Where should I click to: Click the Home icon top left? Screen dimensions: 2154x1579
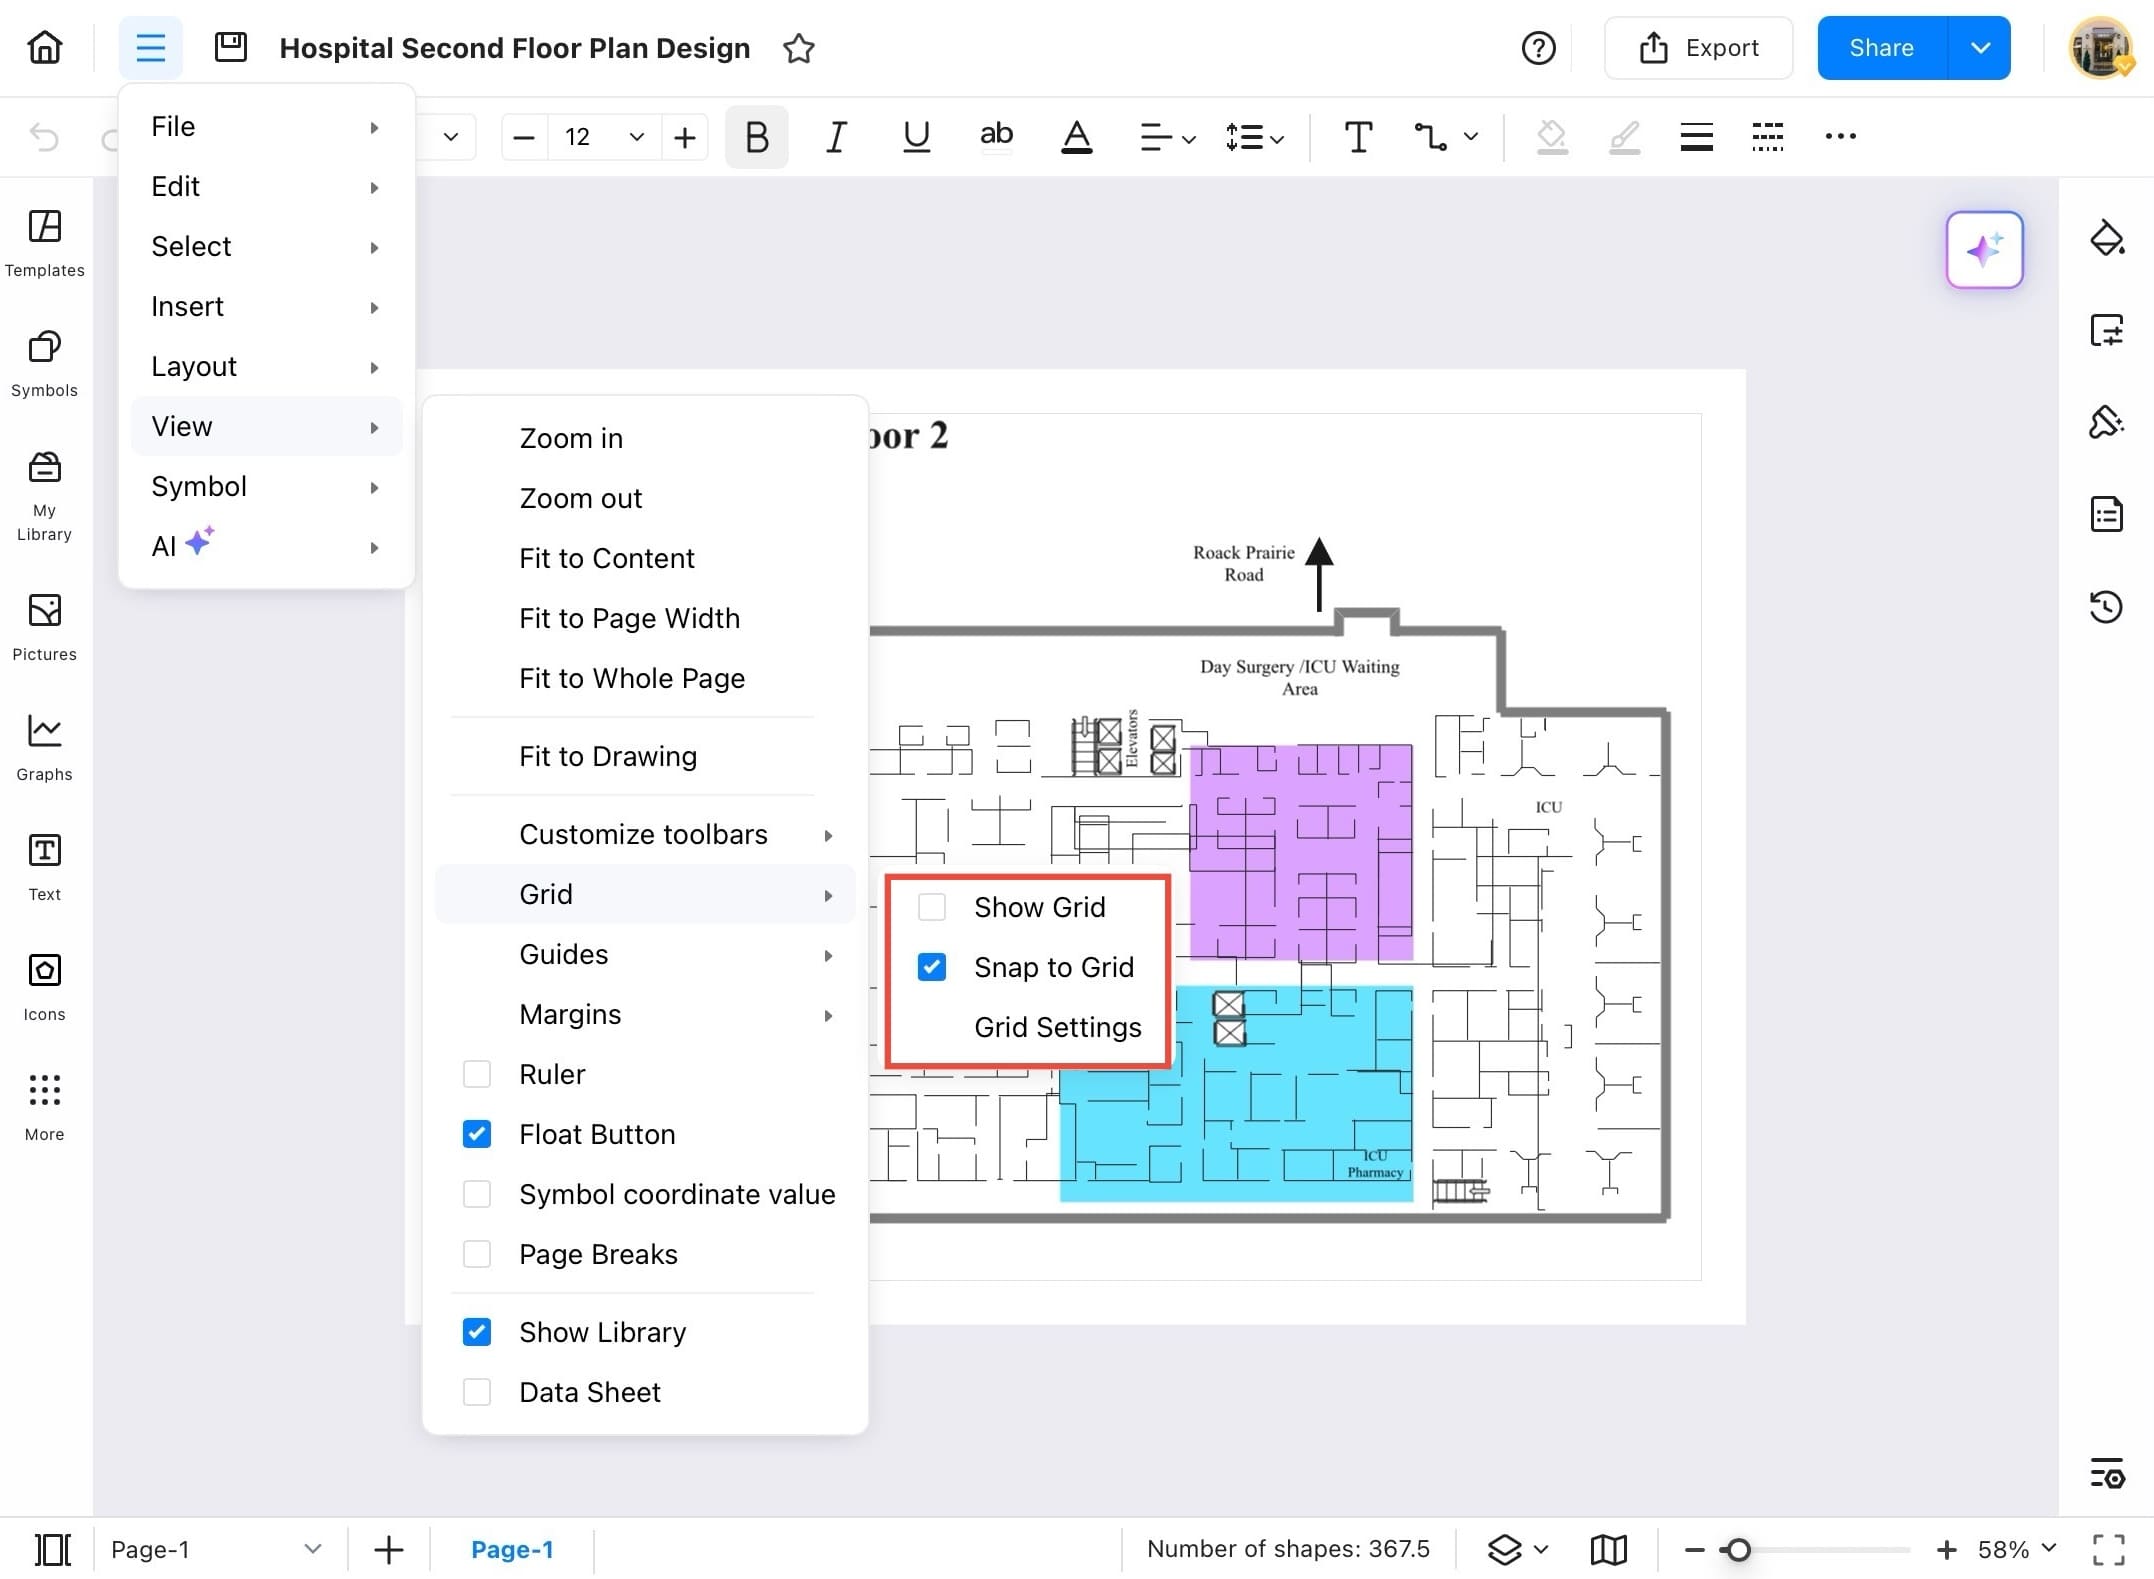point(44,47)
